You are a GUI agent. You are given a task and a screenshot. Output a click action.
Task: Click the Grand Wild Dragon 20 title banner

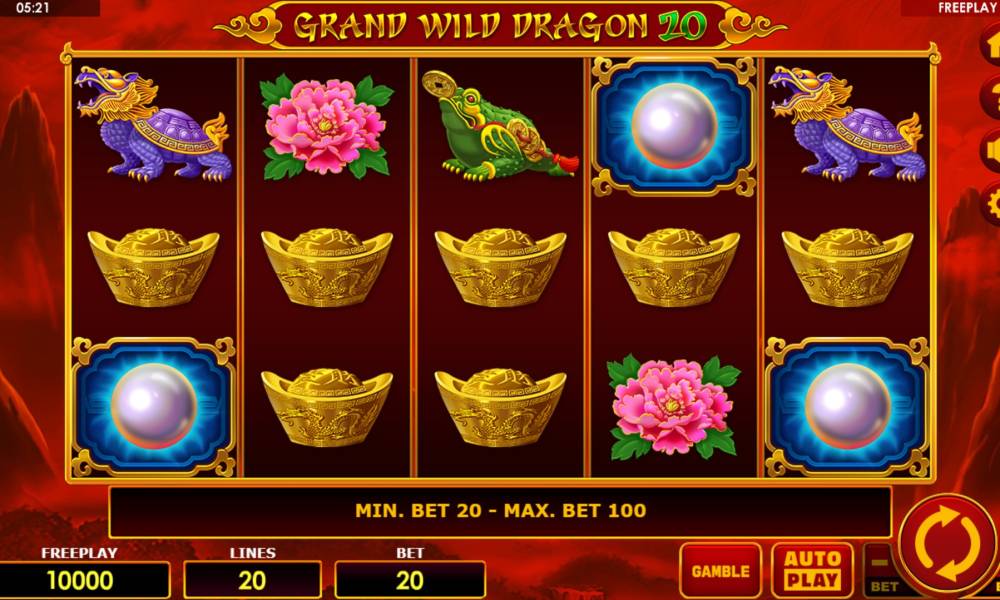(500, 26)
